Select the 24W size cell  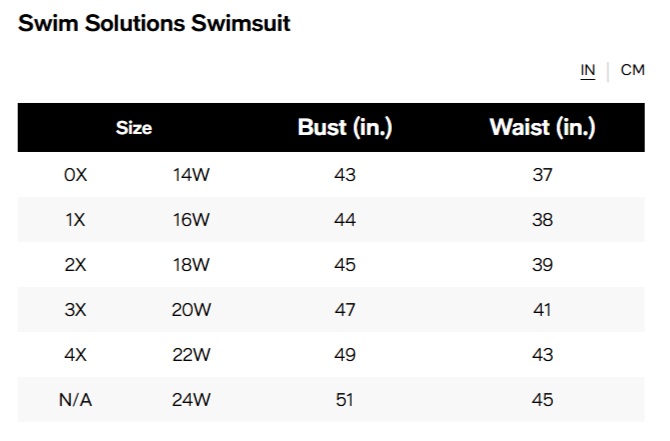(191, 400)
